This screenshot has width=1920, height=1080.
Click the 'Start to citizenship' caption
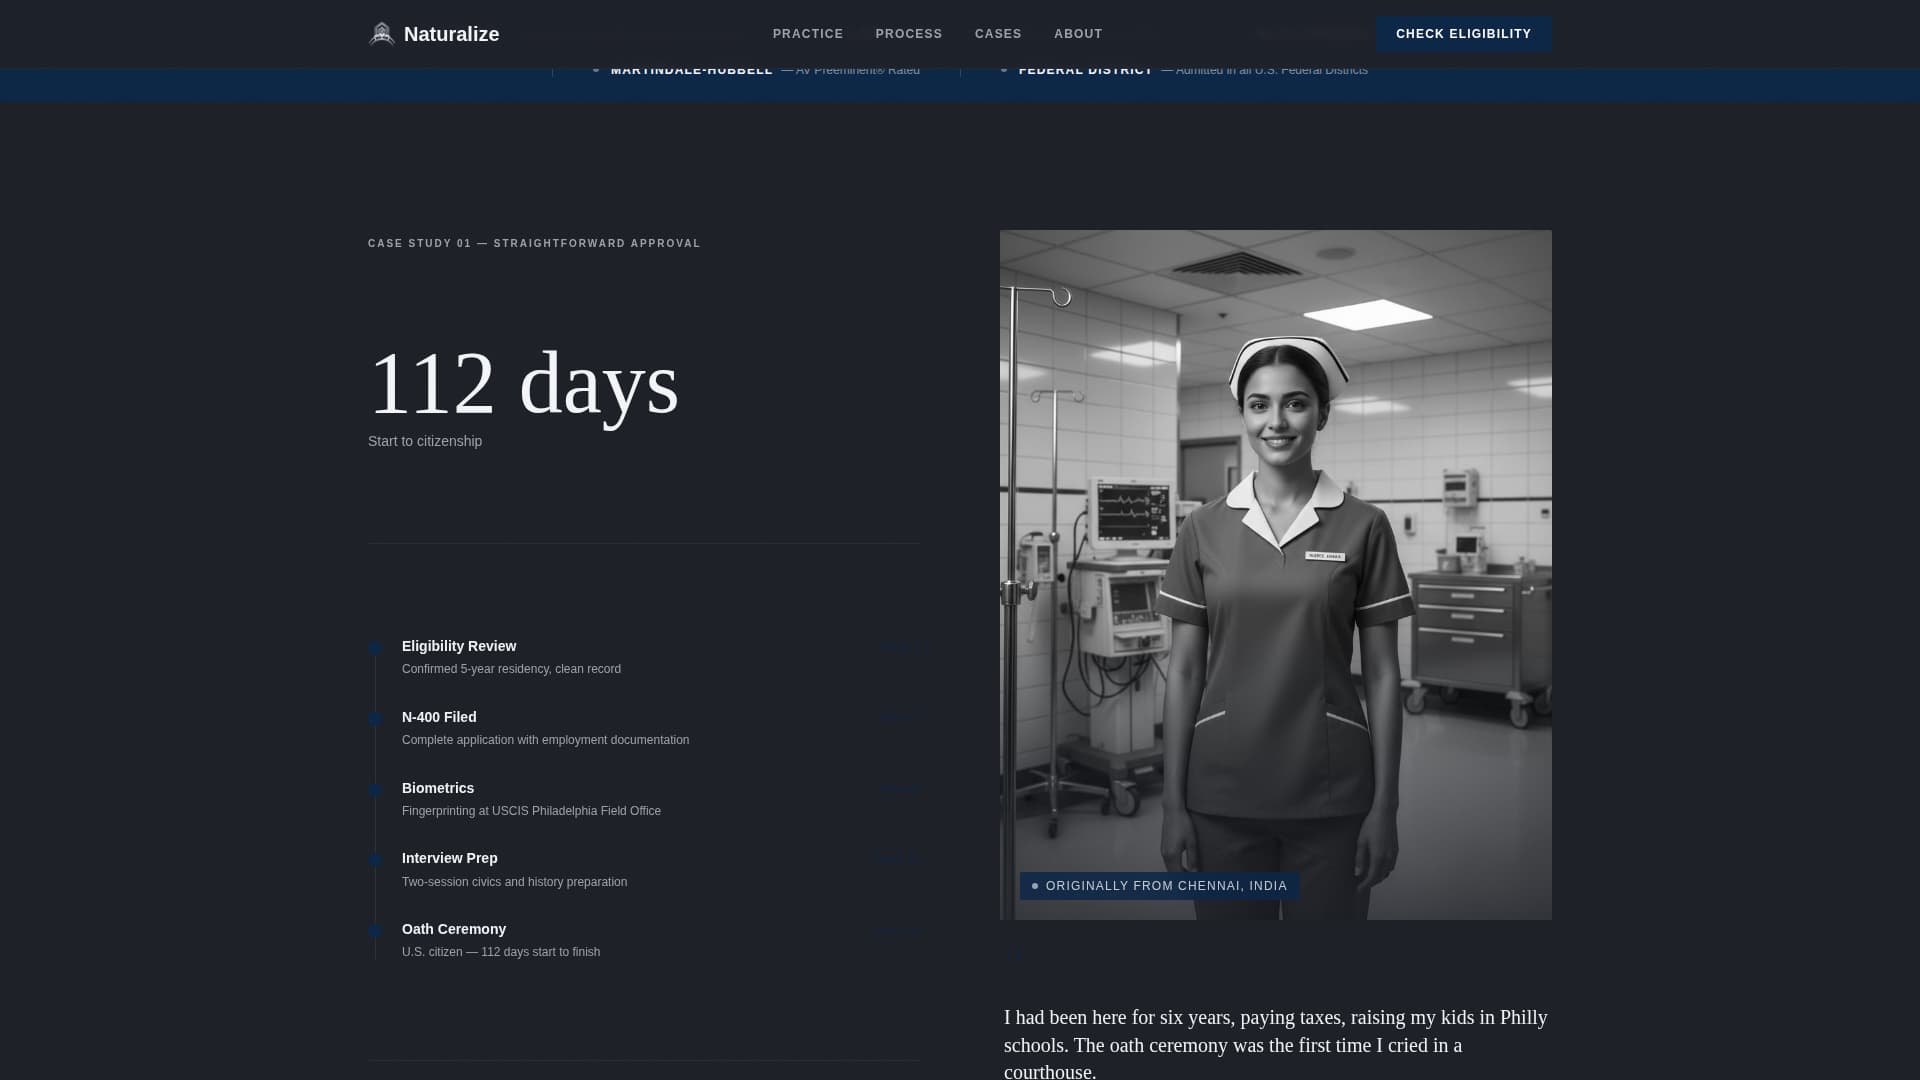[x=425, y=441]
